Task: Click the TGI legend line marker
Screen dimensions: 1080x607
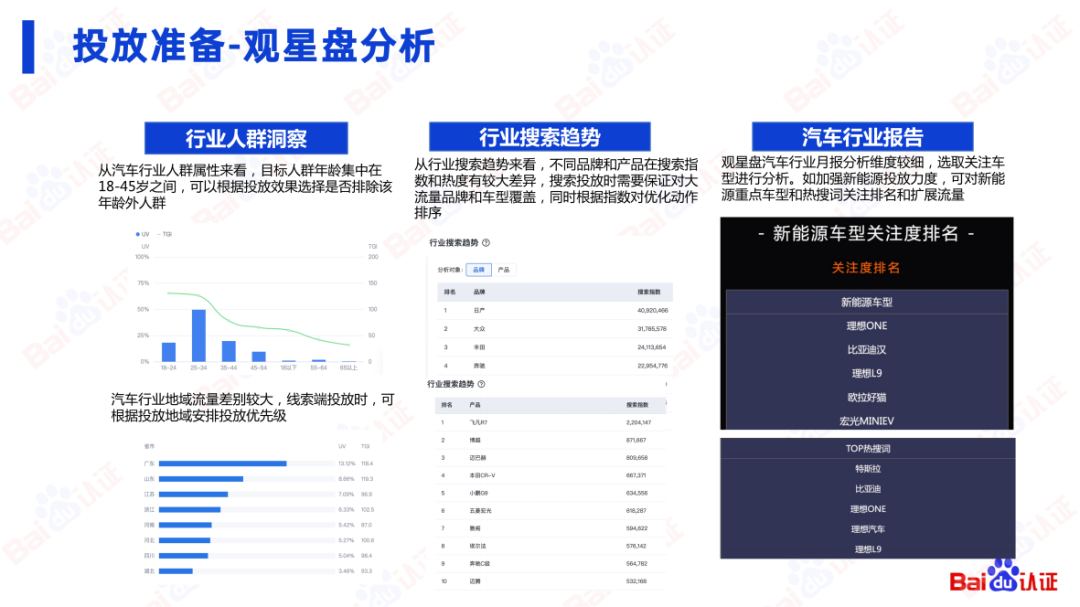Action: (x=158, y=234)
